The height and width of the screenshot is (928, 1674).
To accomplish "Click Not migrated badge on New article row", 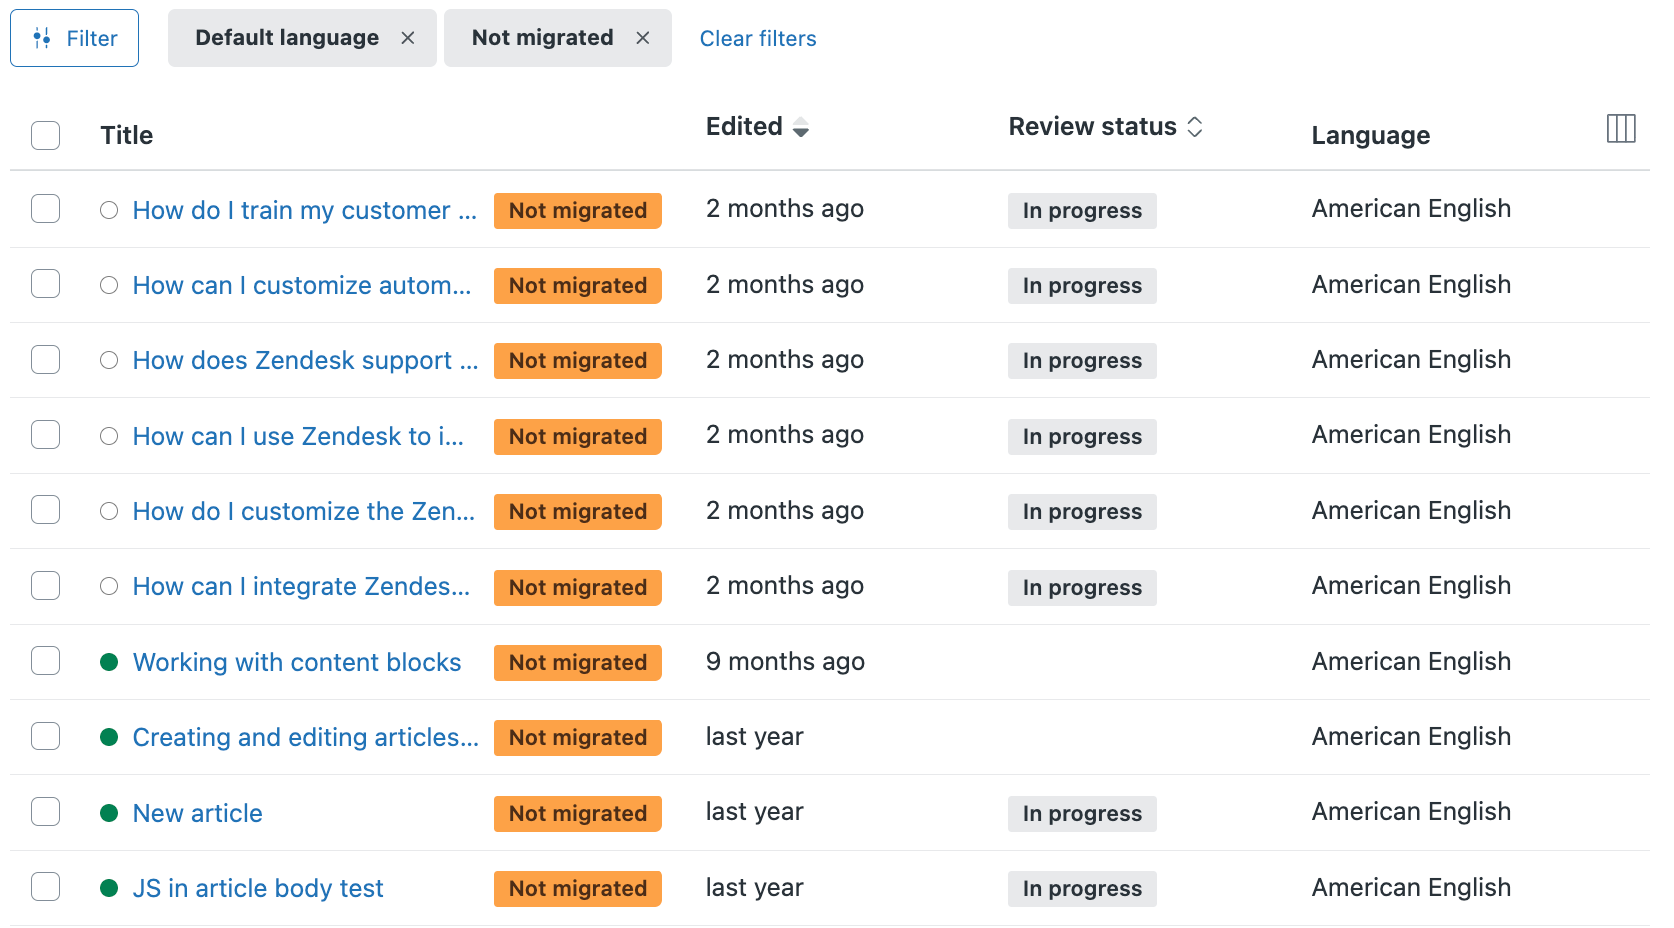I will [x=577, y=813].
